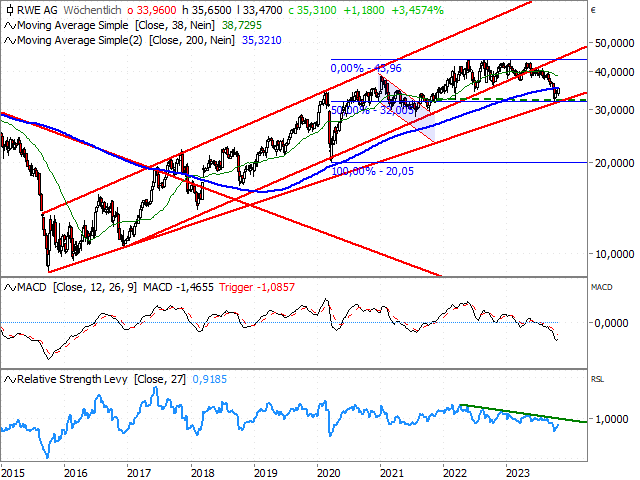The height and width of the screenshot is (480, 640).
Task: Click the Moving Average Simple(2) [Close, 200, Nein] label
Action: pyautogui.click(x=126, y=40)
